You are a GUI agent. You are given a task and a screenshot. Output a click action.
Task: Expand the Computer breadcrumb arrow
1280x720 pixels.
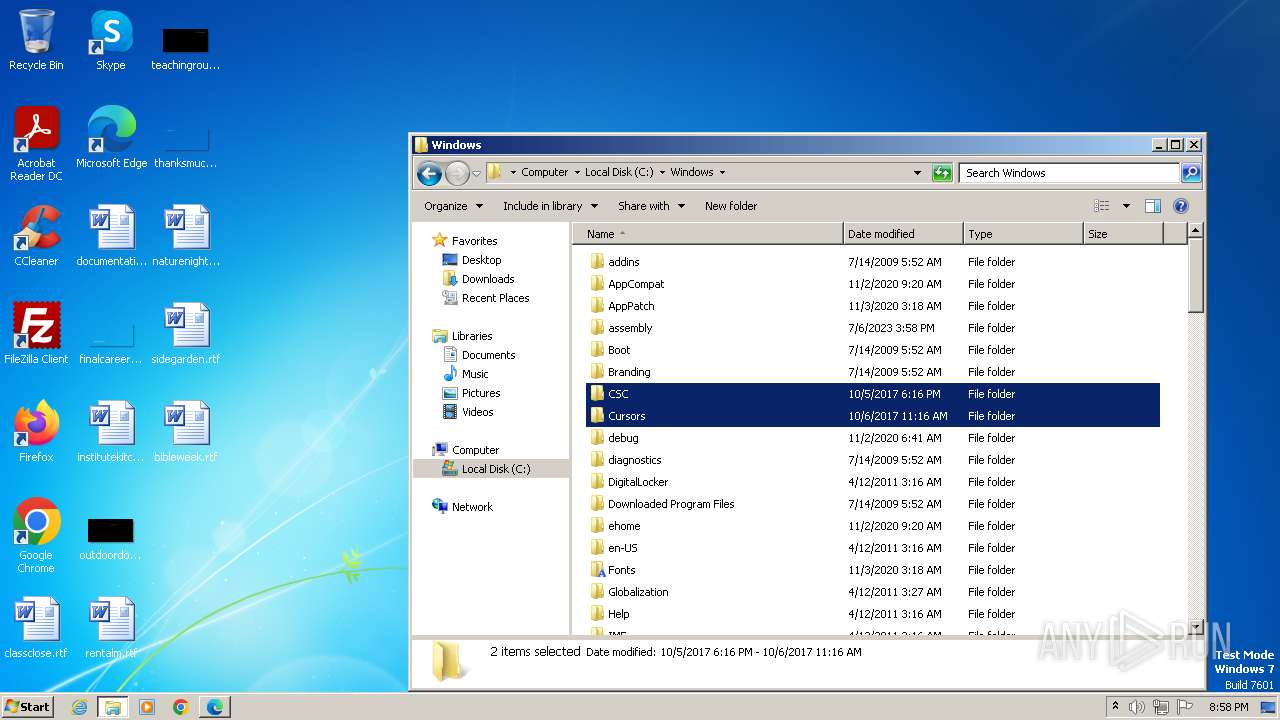click(x=576, y=172)
